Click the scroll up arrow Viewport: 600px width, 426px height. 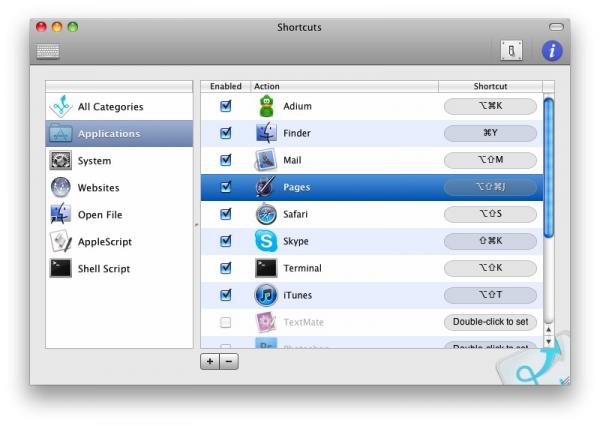pos(548,330)
